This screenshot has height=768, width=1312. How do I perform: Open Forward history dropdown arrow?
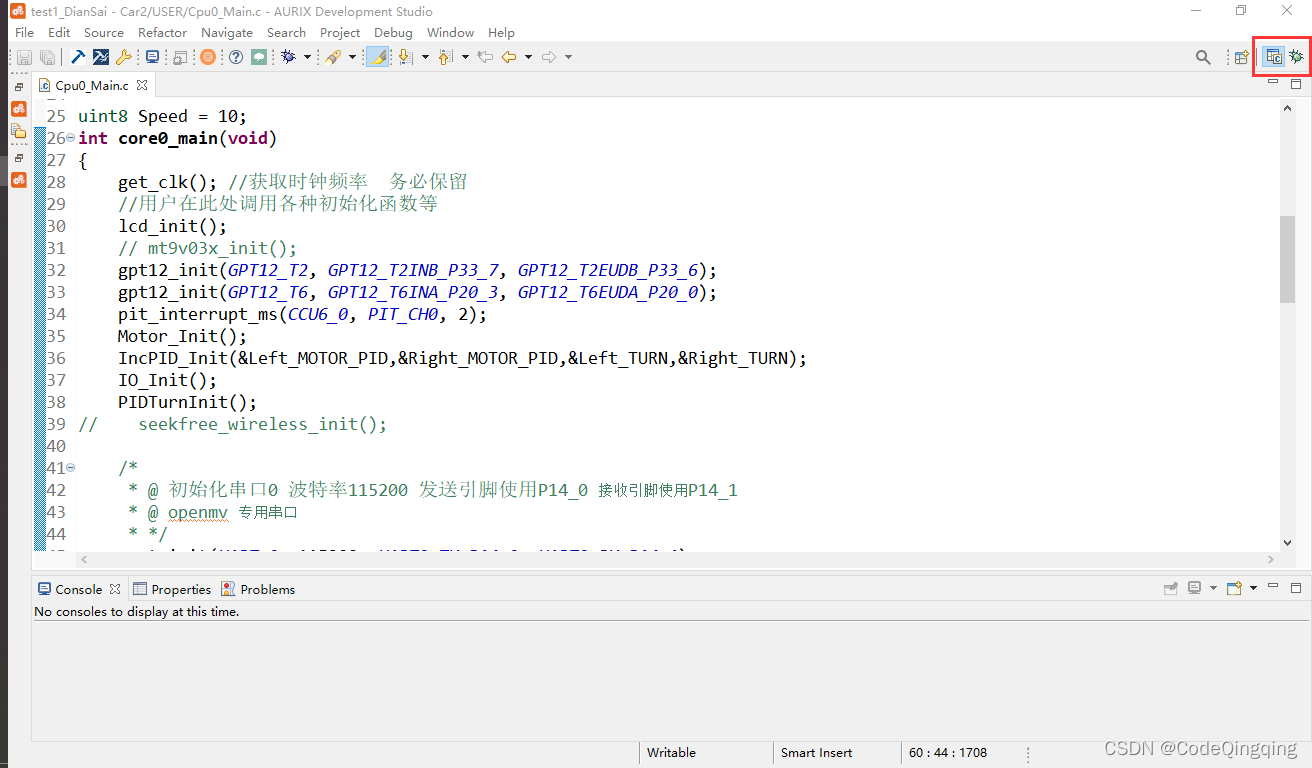point(568,57)
